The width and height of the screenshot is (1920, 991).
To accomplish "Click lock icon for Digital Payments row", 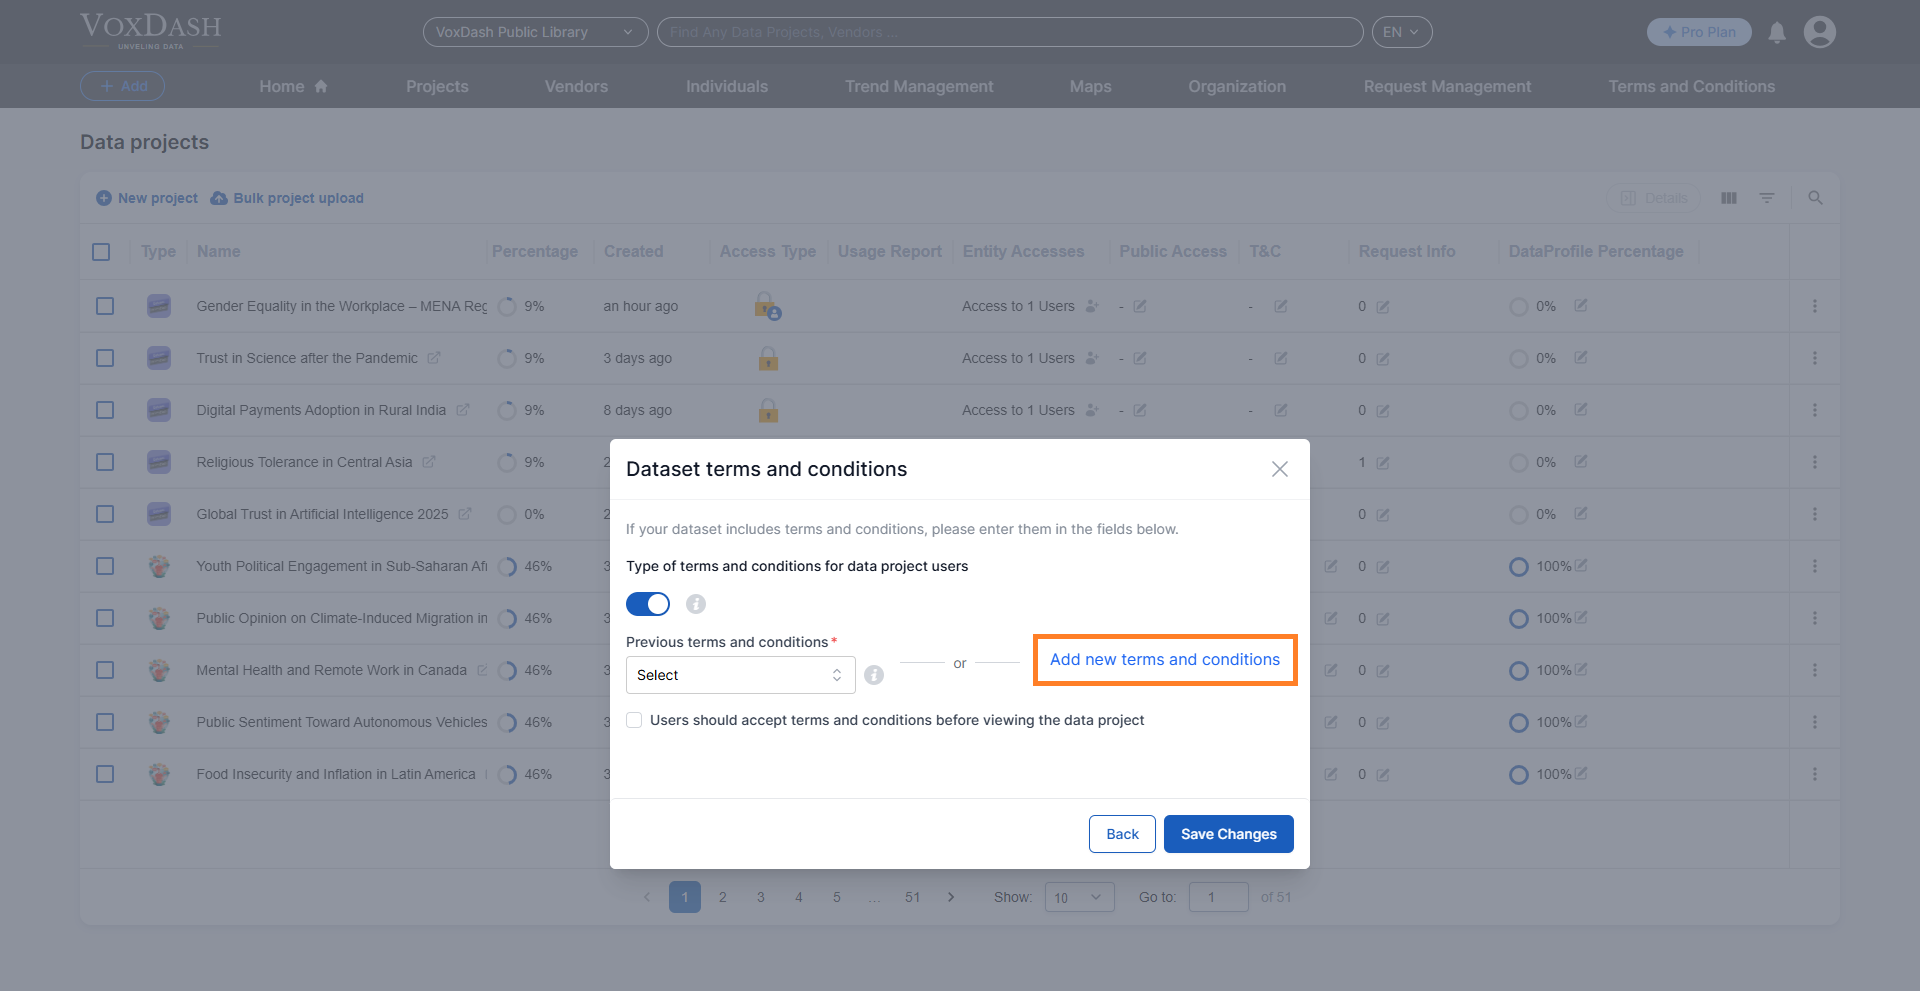I will click(768, 410).
